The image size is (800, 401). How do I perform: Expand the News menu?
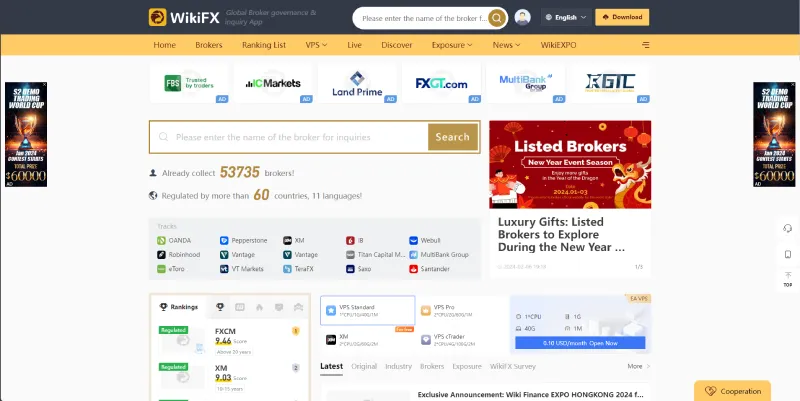[x=507, y=45]
